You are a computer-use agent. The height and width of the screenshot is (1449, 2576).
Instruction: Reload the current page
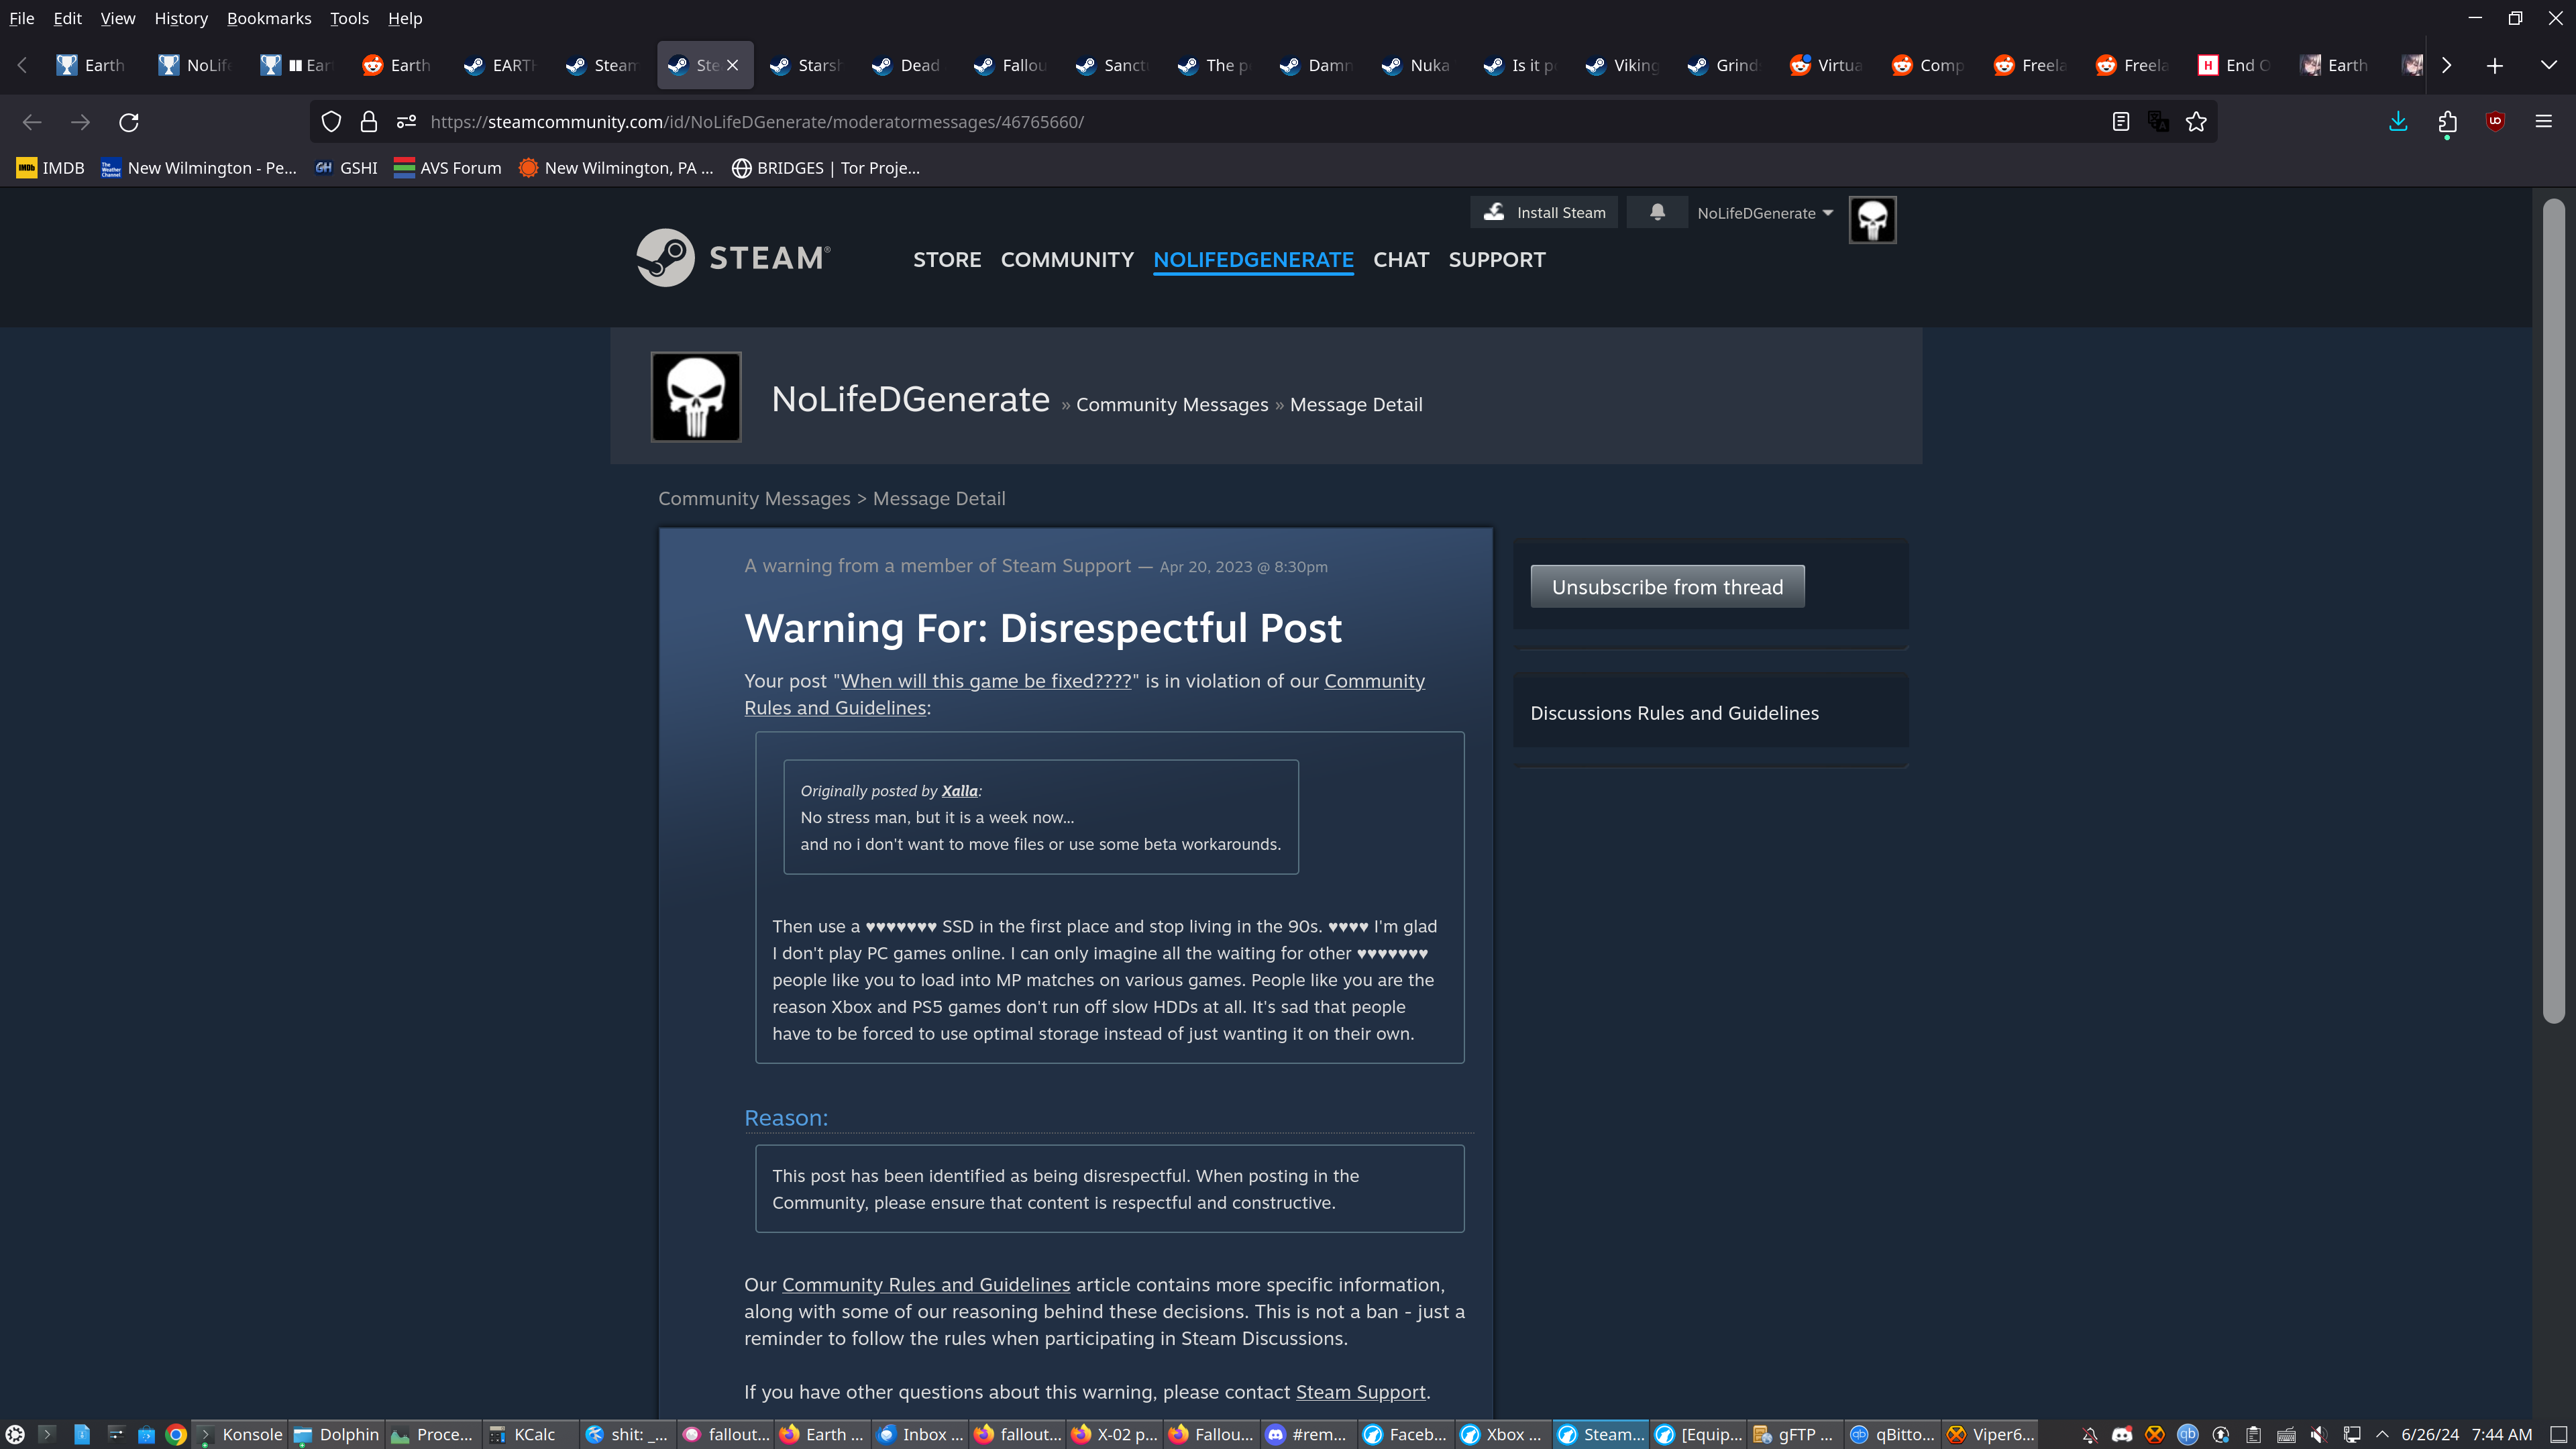click(x=129, y=122)
